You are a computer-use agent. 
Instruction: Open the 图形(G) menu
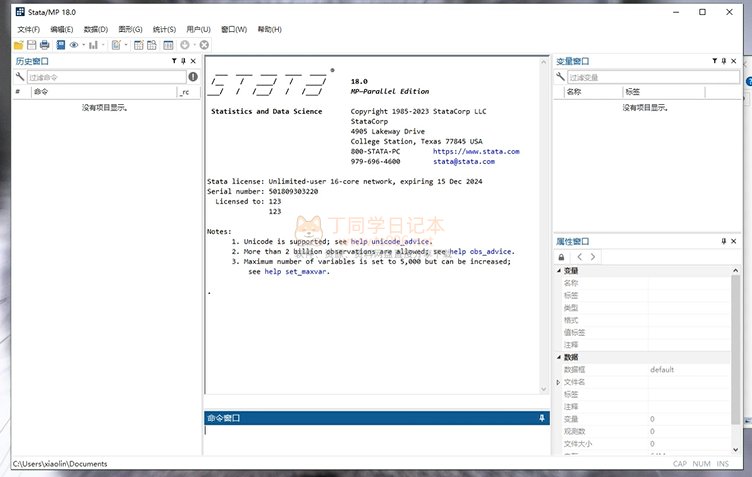[130, 29]
